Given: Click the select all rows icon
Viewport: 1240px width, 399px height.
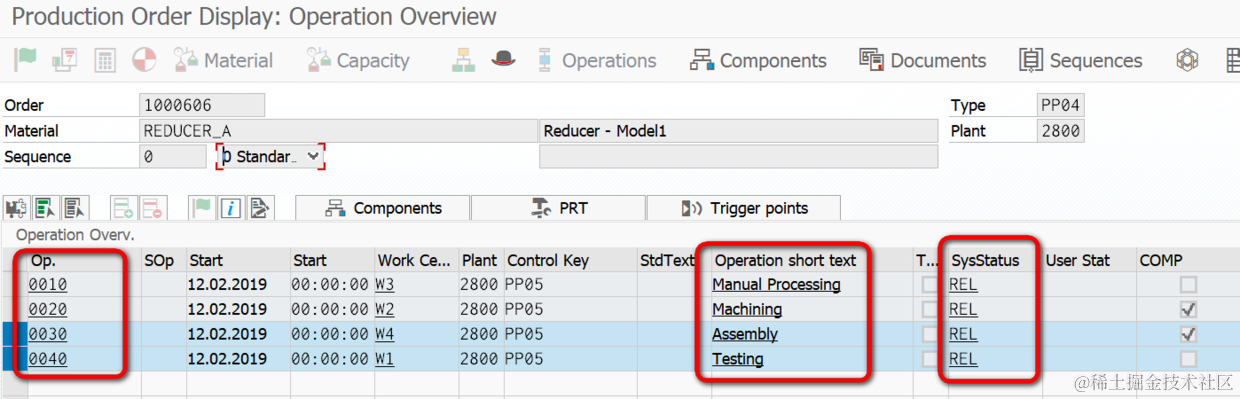Looking at the screenshot, I should pyautogui.click(x=46, y=208).
